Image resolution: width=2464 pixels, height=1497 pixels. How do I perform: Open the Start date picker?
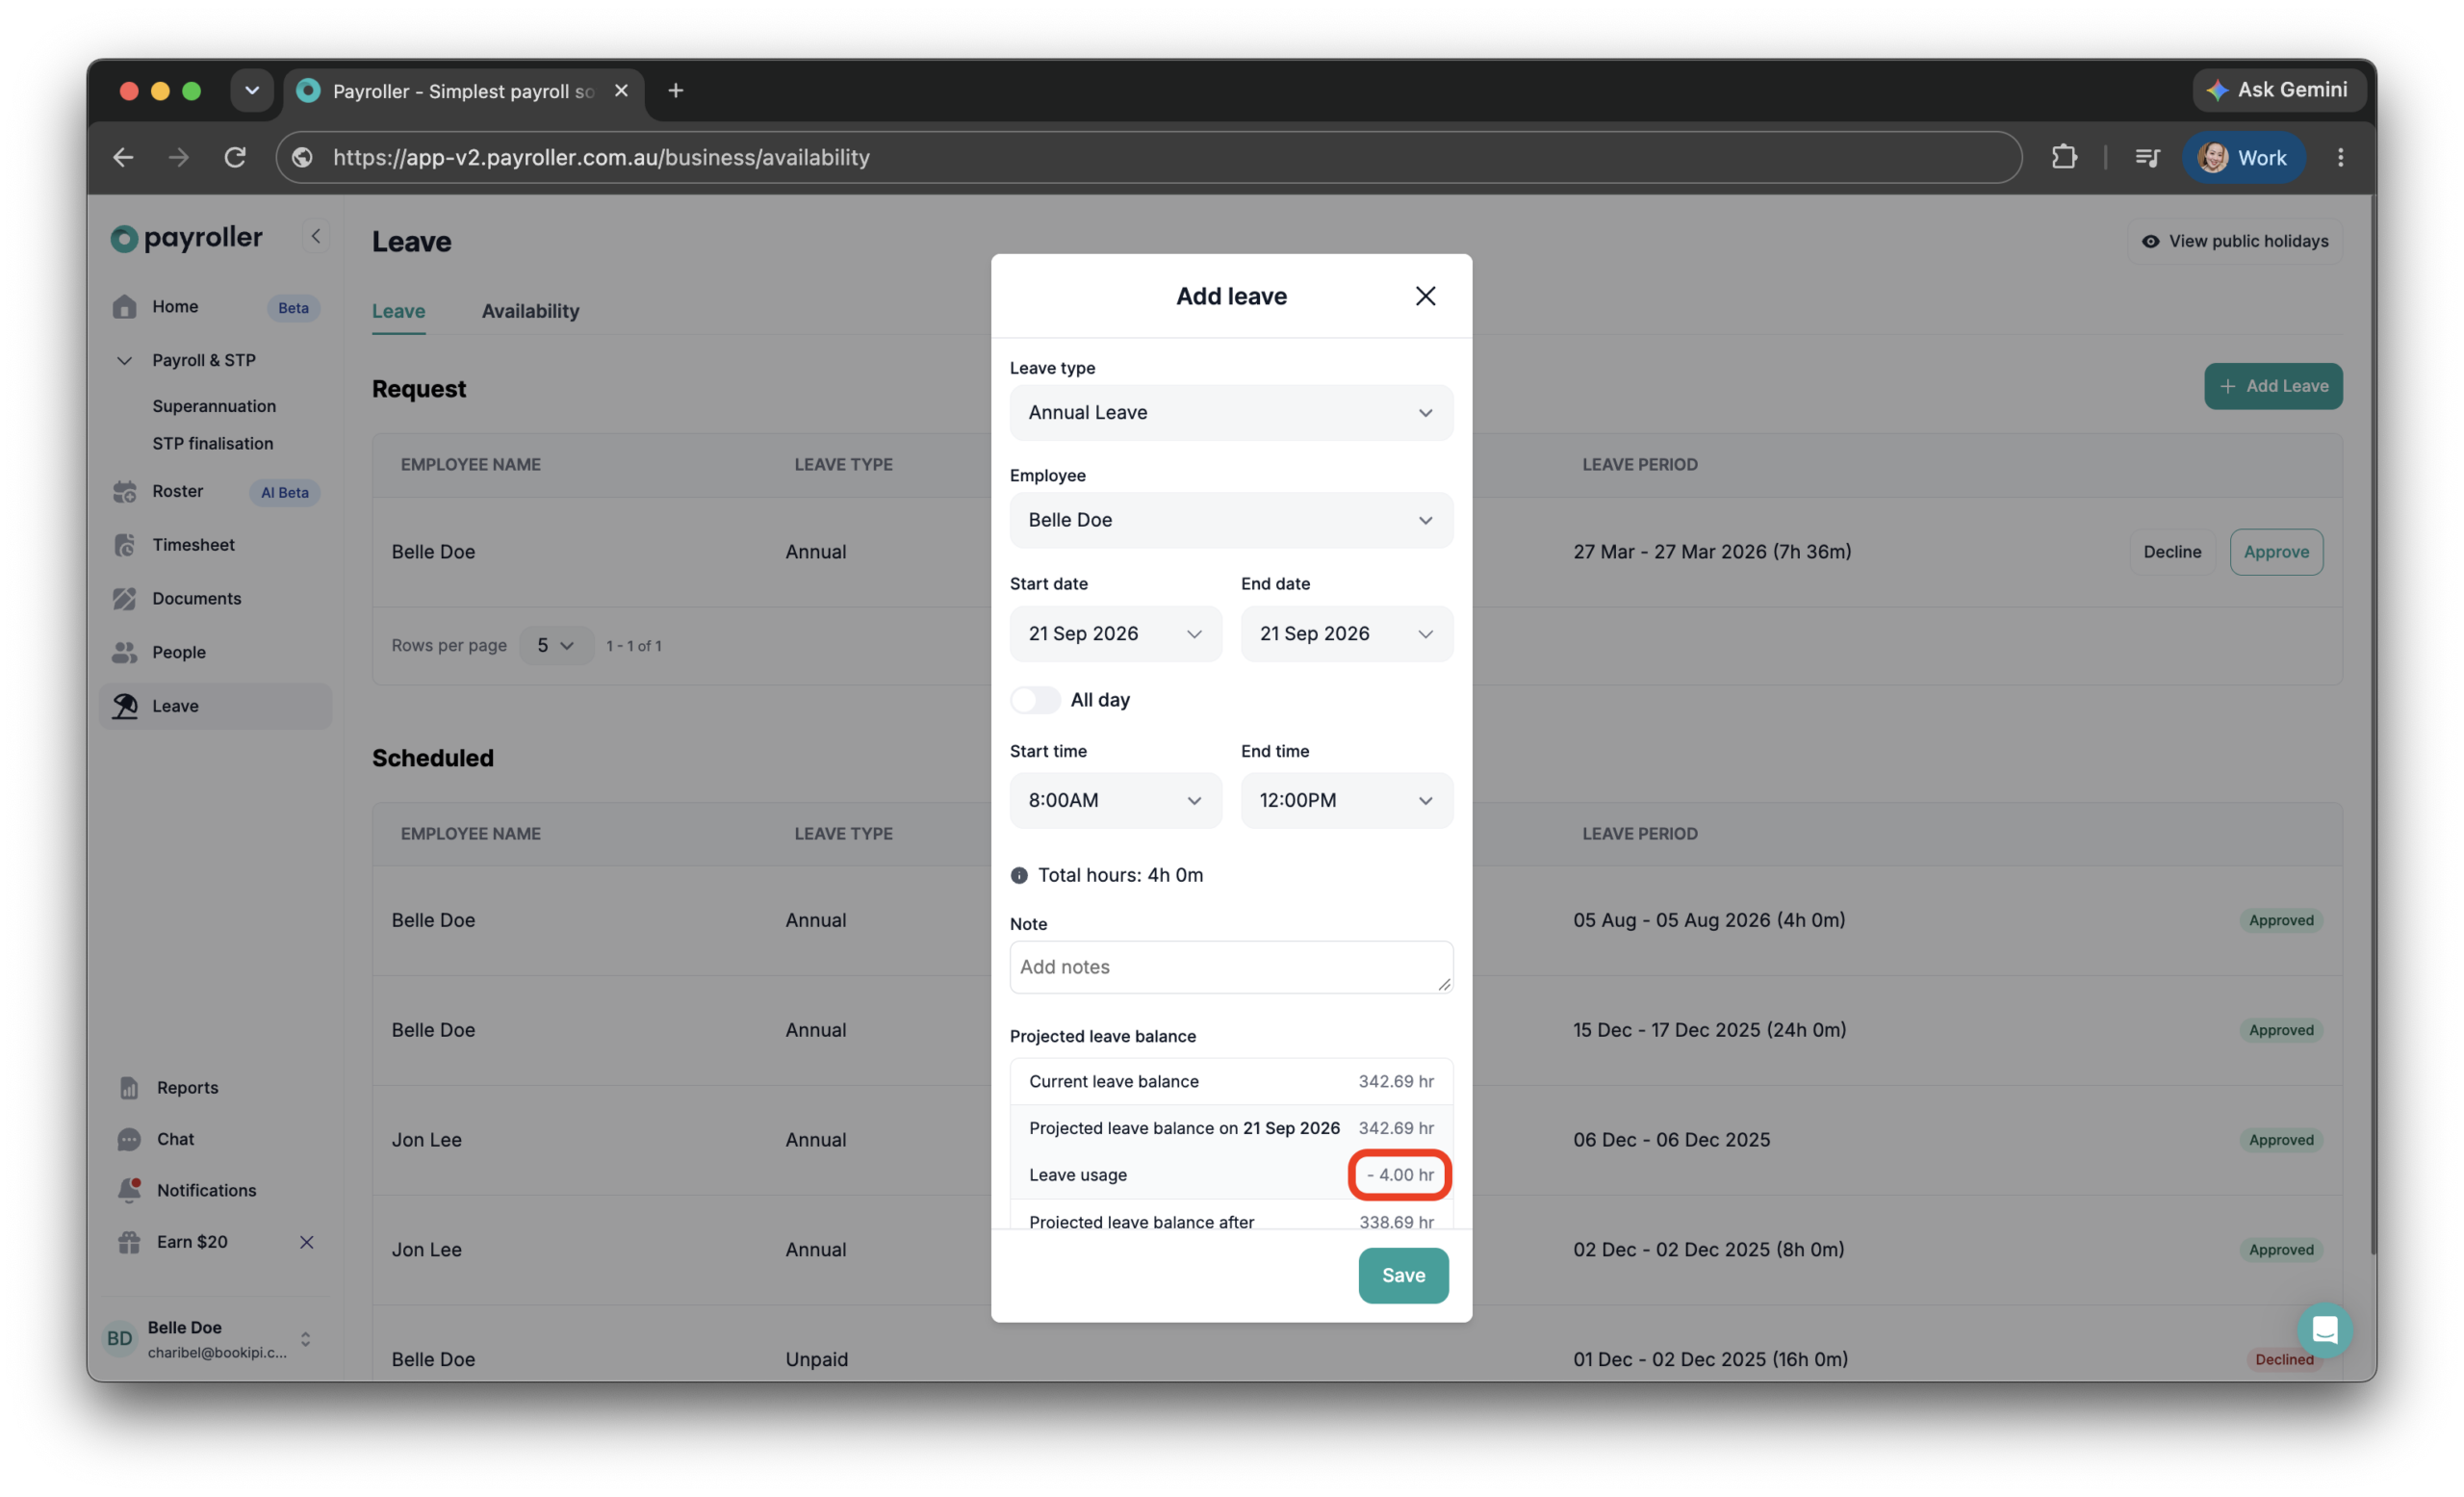tap(1115, 634)
